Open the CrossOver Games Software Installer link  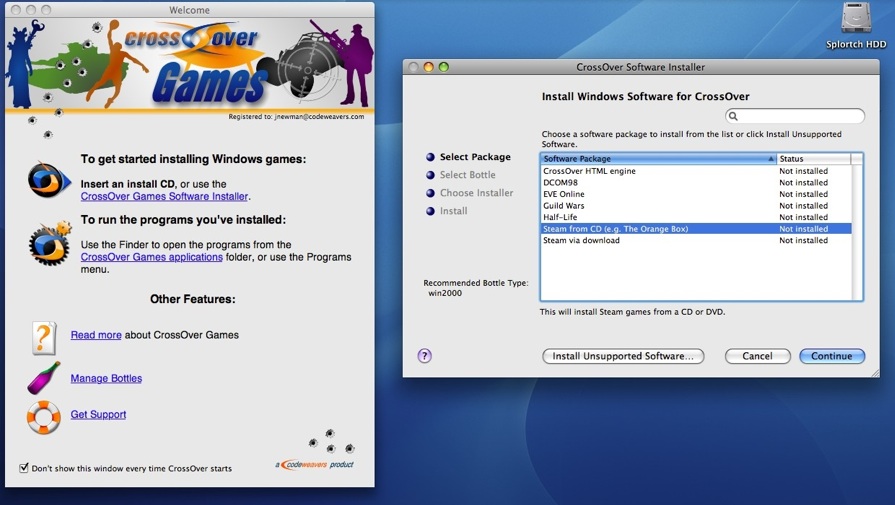click(164, 196)
